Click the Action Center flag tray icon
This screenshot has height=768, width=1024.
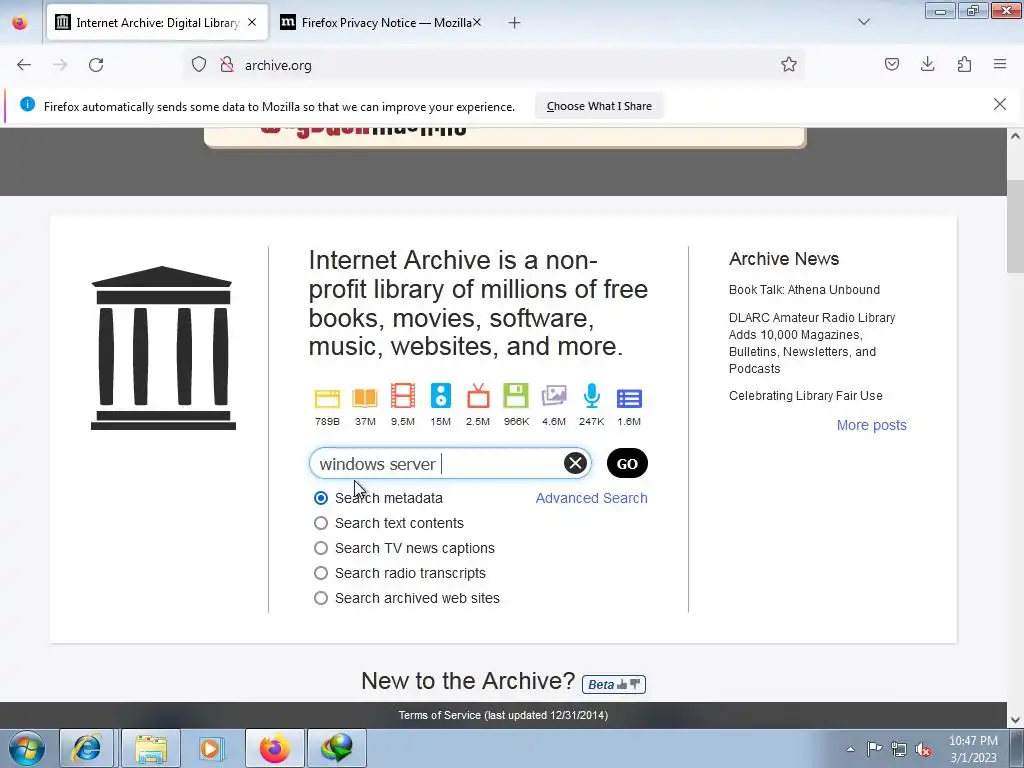tap(874, 749)
